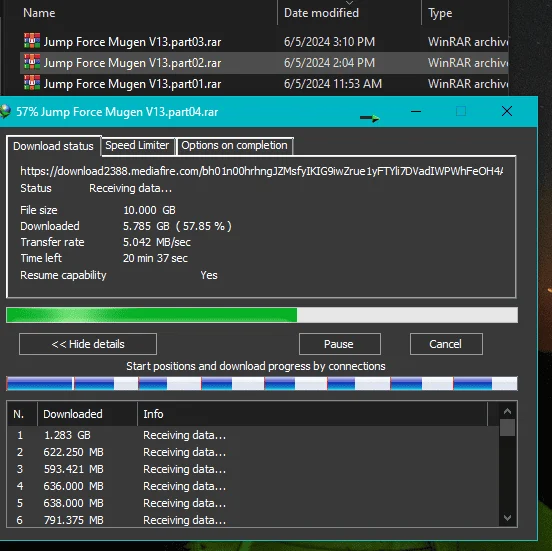The width and height of the screenshot is (552, 551).
Task: Click the transfer rate 5.042 MB/sec
Action: pyautogui.click(x=157, y=242)
